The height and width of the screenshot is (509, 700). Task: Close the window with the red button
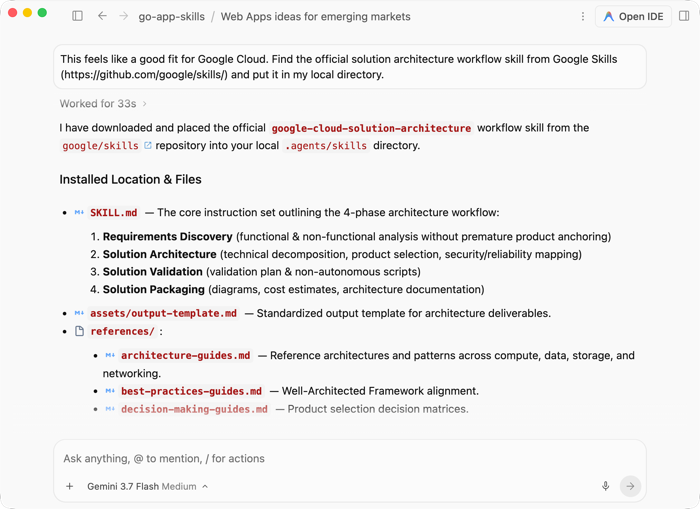coord(12,13)
